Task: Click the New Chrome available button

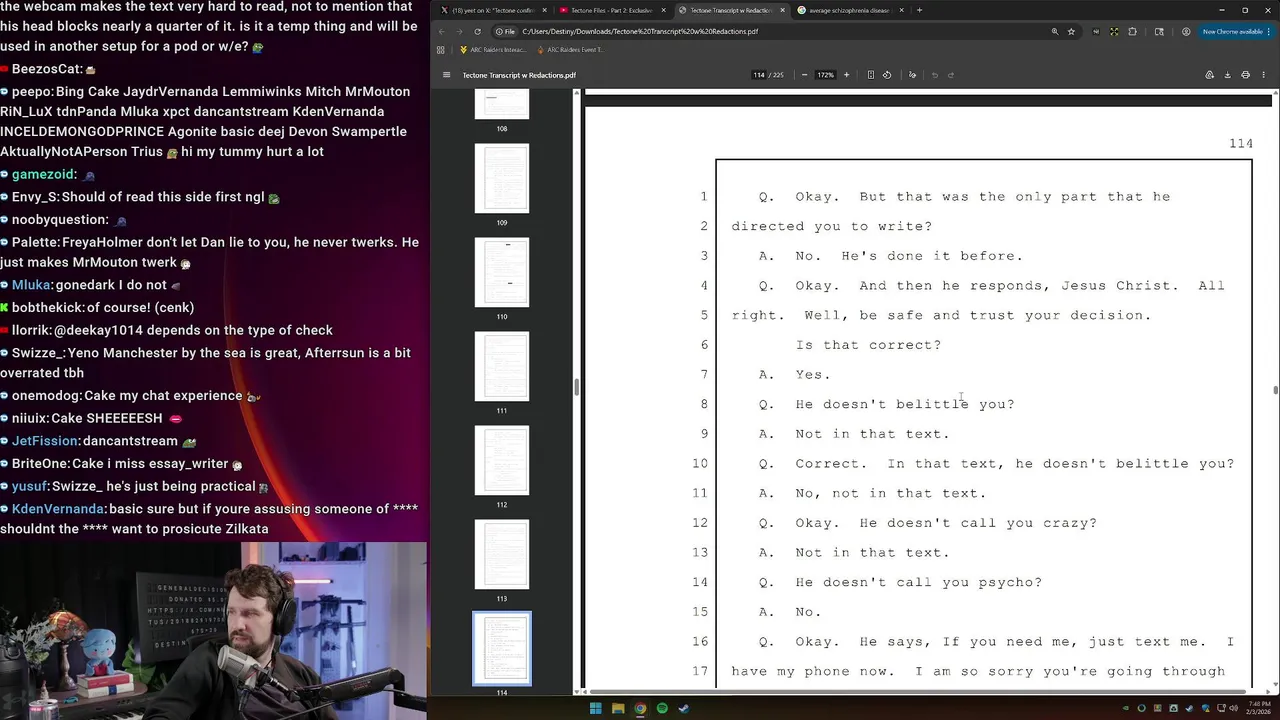Action: pos(1234,31)
